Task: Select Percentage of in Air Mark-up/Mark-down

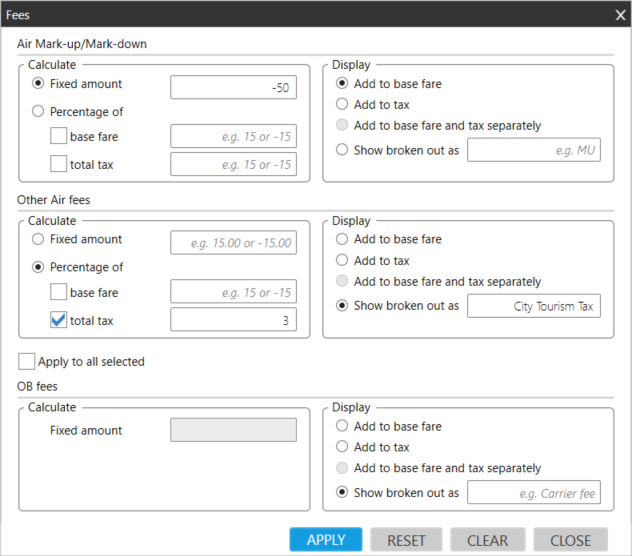Action: tap(39, 112)
